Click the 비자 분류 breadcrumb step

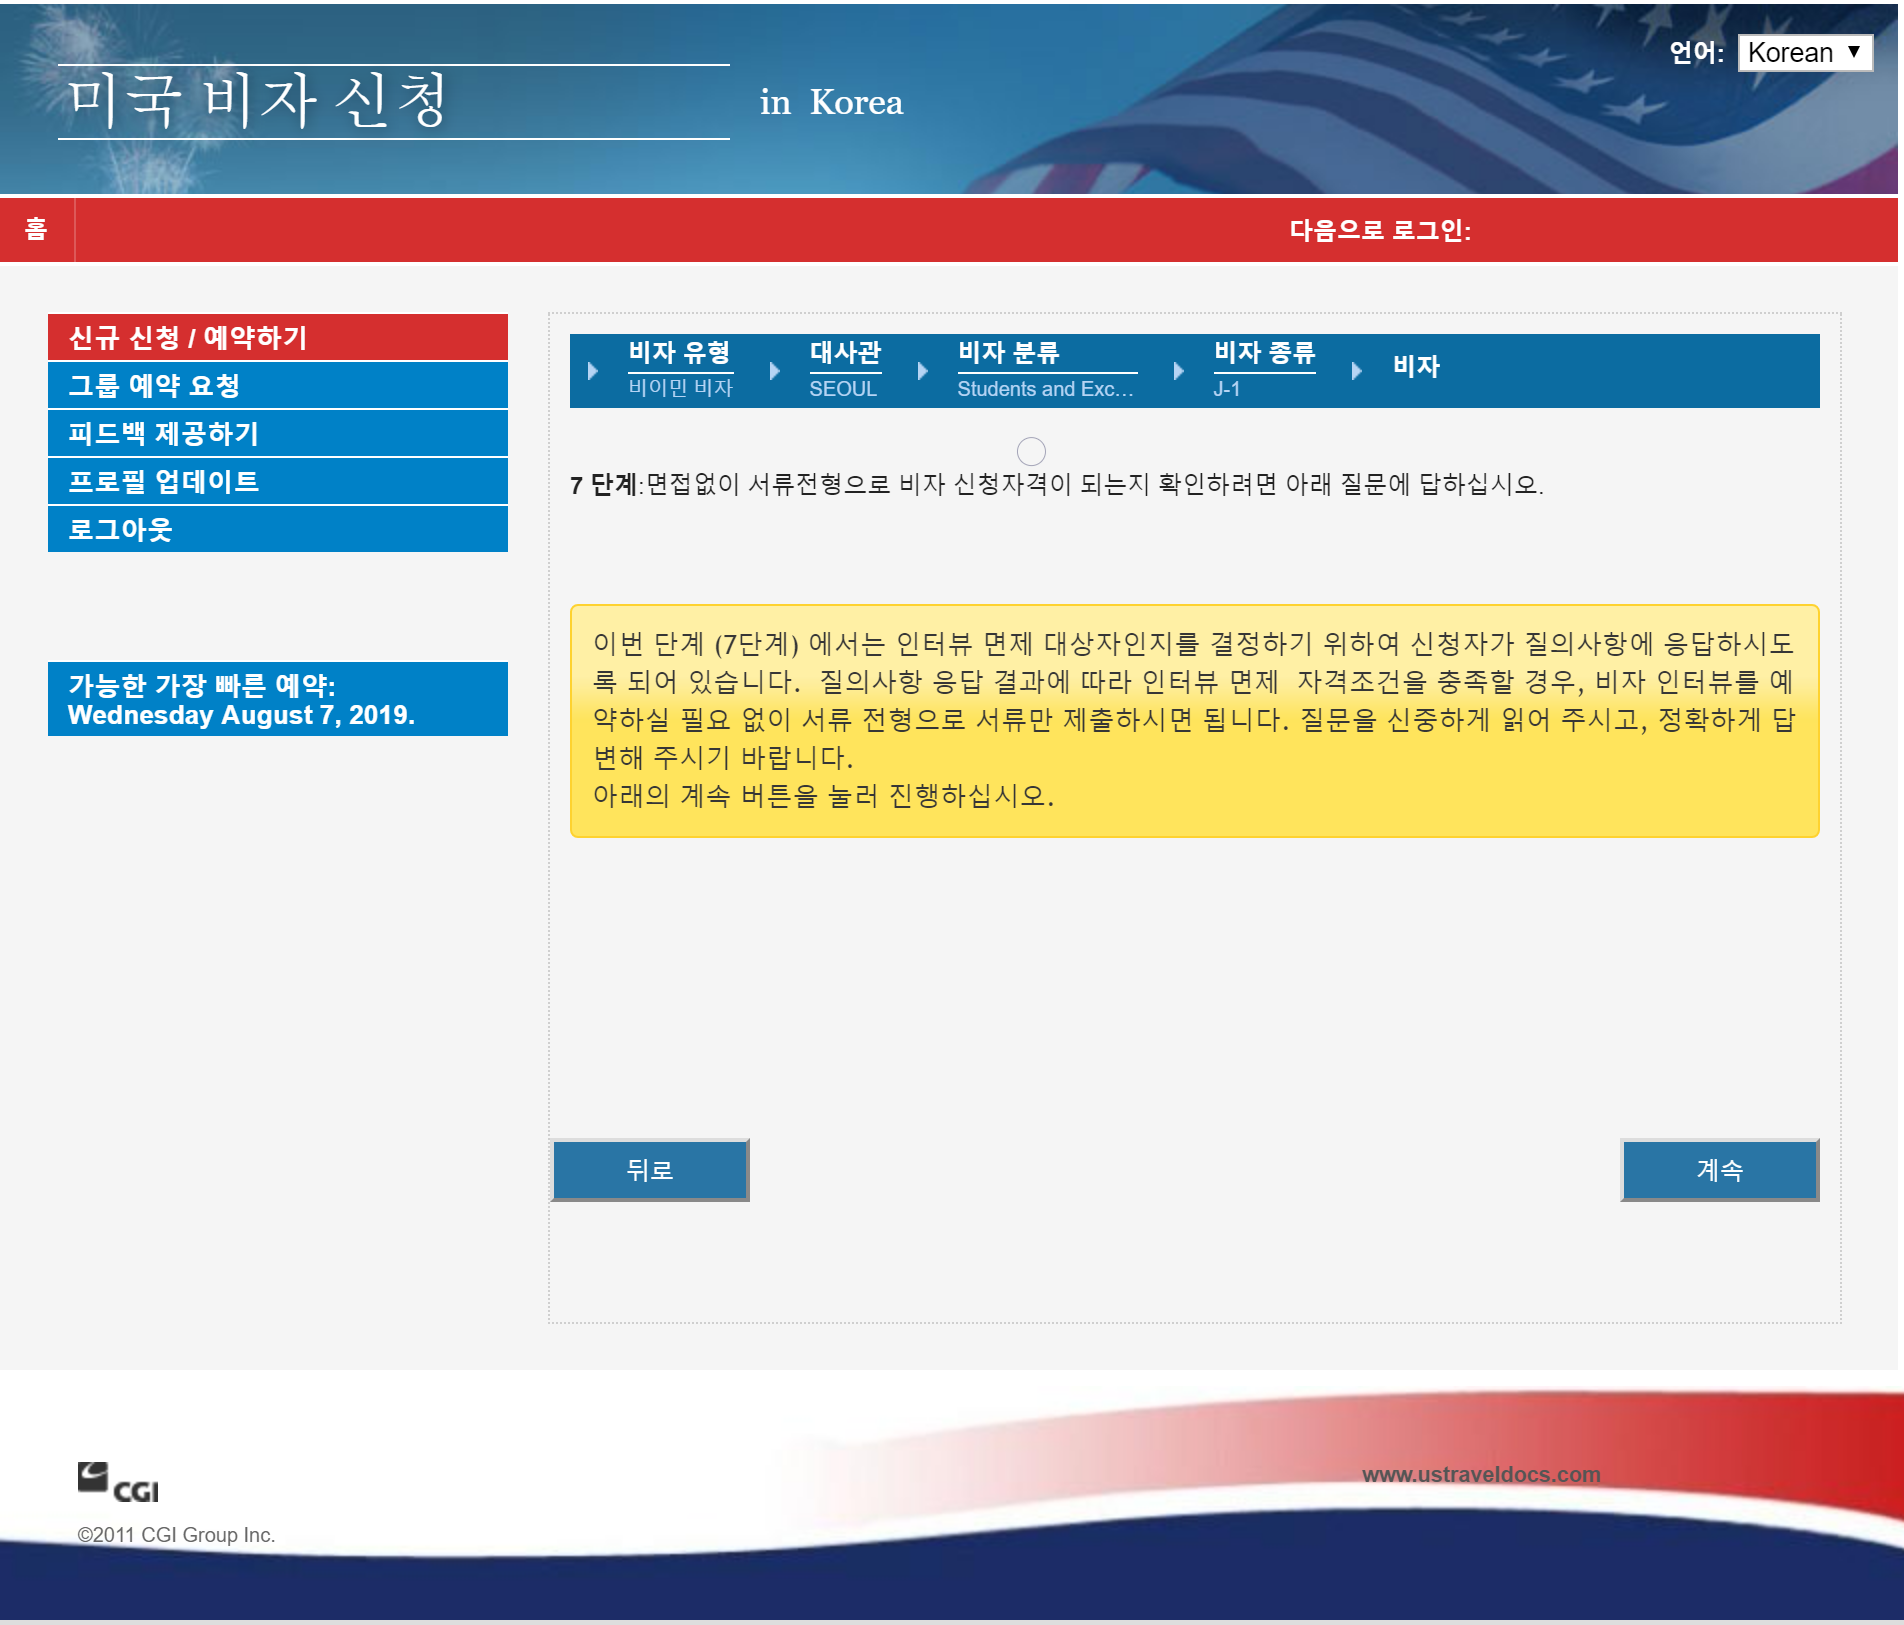(x=1008, y=352)
